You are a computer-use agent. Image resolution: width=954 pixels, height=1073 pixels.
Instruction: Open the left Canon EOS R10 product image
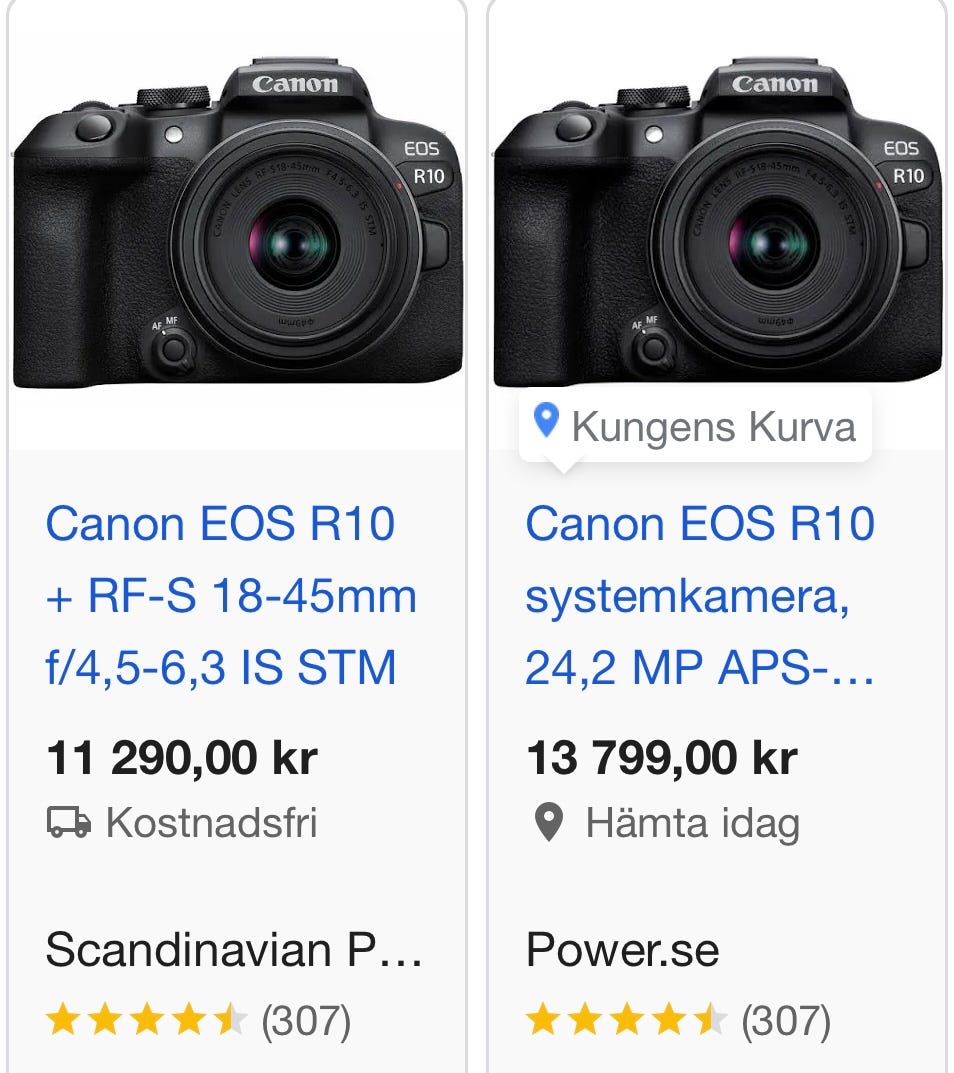pos(237,225)
